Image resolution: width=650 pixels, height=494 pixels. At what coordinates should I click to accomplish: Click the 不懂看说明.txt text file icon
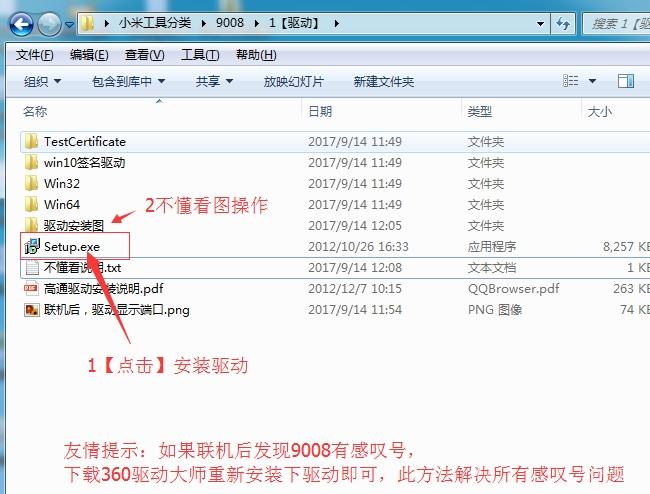tap(32, 268)
